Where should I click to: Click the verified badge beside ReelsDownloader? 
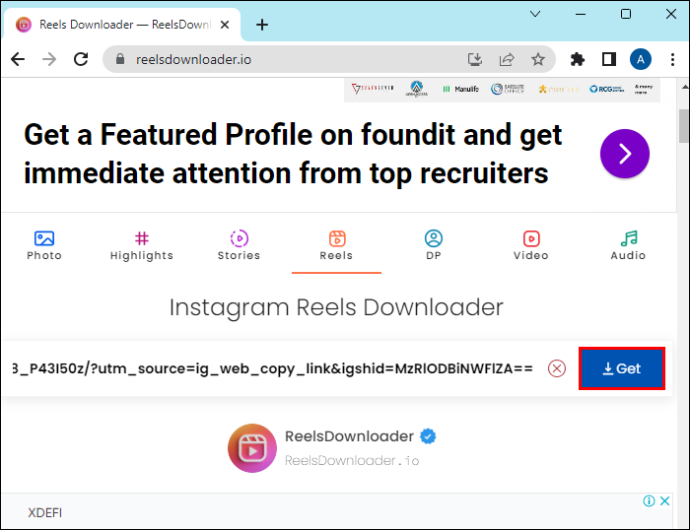[x=428, y=436]
